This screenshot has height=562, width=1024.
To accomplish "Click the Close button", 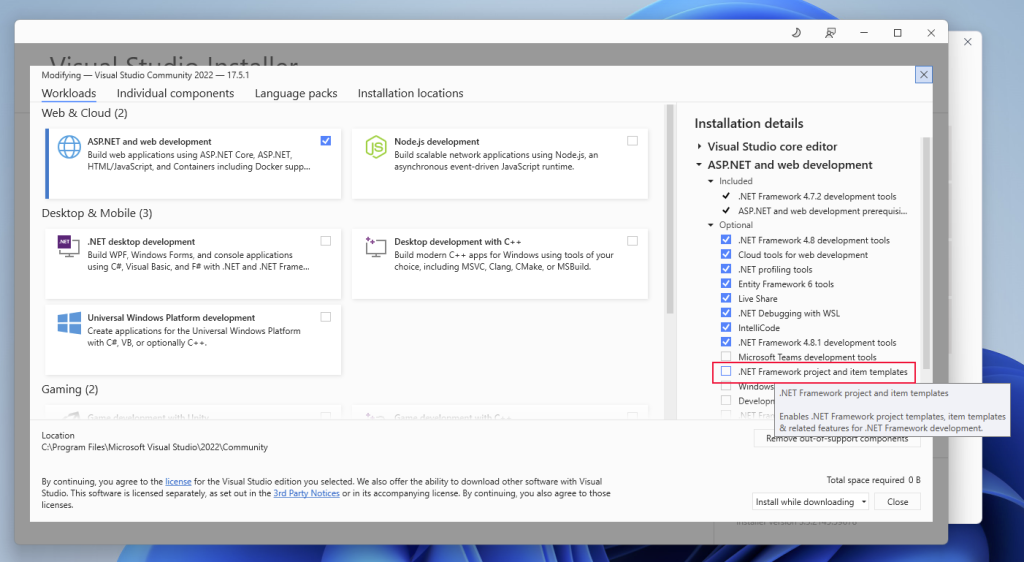I will point(897,502).
